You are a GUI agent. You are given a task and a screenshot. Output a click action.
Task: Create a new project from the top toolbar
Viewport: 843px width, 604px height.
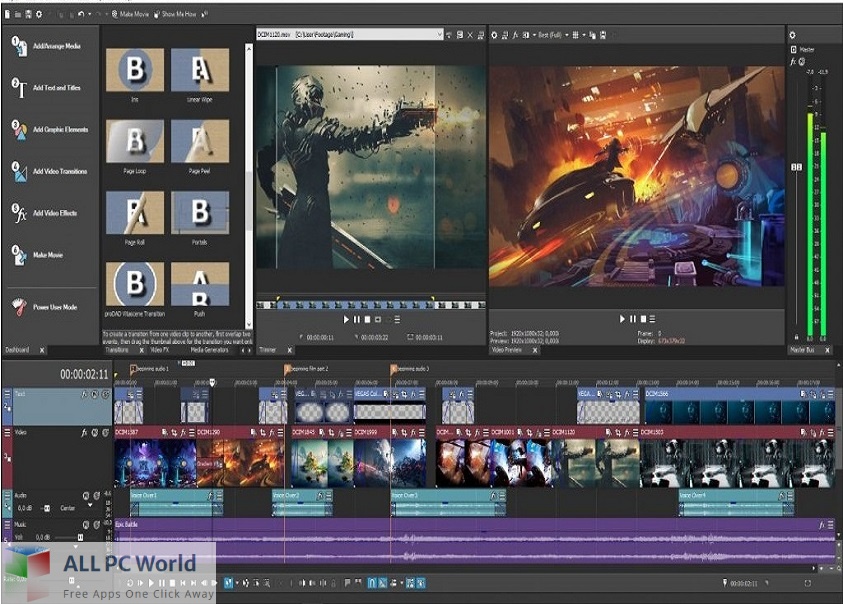7,15
